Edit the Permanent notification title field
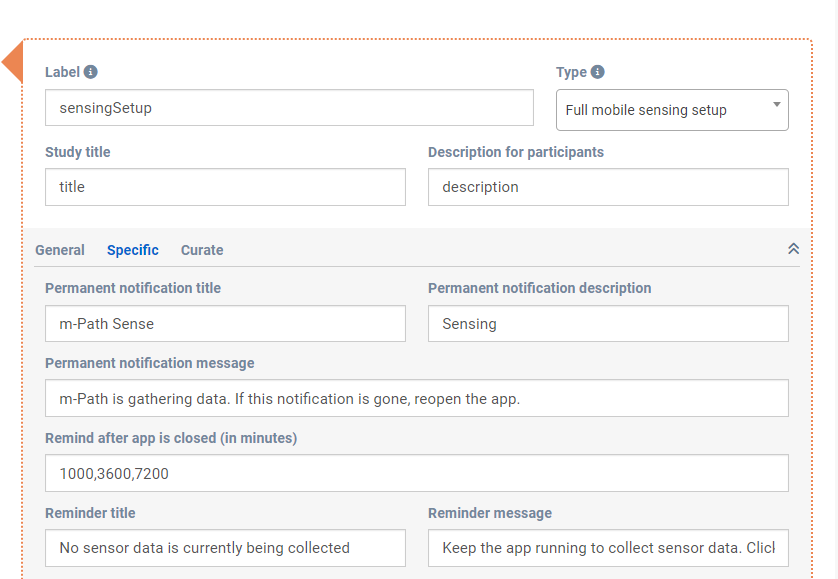Image resolution: width=838 pixels, height=579 pixels. click(x=225, y=324)
